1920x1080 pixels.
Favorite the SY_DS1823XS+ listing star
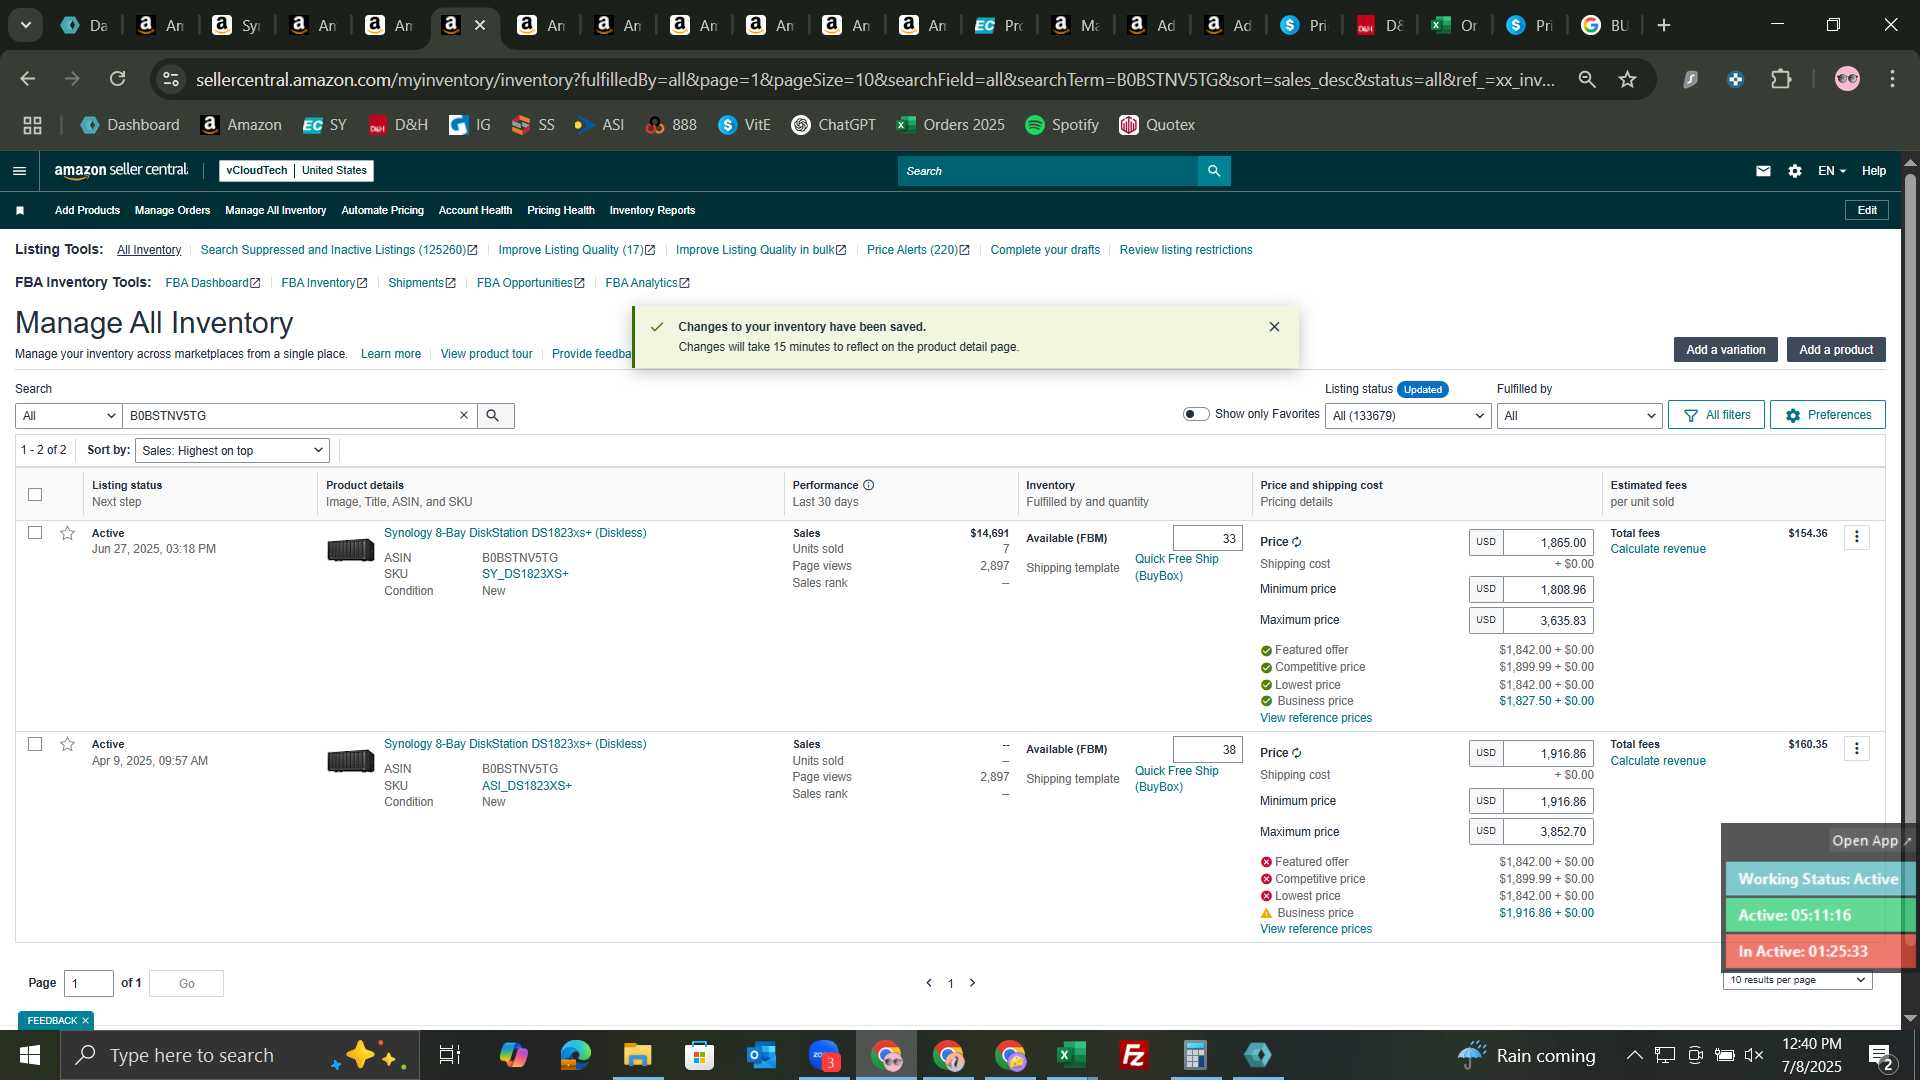click(x=67, y=533)
